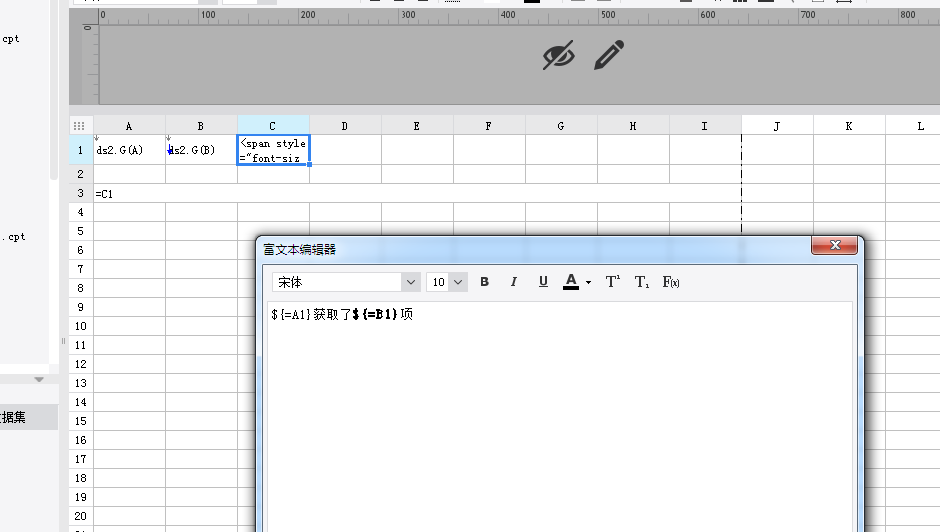Toggle bold in rich text editor
Screen dimensions: 940x532
coord(484,282)
